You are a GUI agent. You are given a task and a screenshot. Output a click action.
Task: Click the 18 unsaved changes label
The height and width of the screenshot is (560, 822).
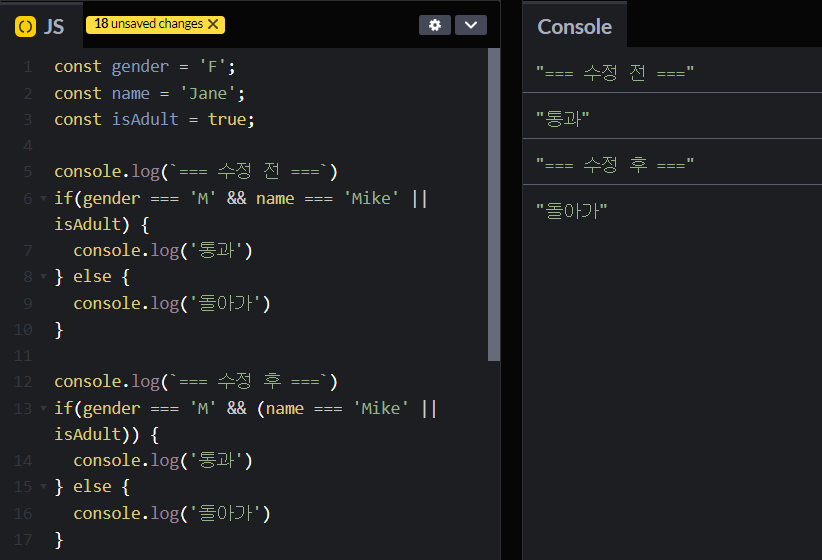(x=148, y=24)
